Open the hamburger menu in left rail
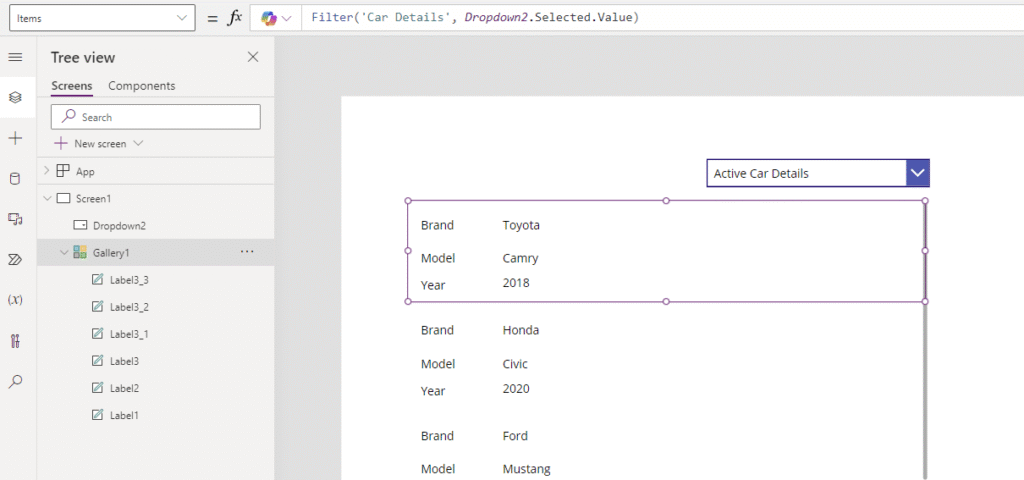 click(x=15, y=57)
